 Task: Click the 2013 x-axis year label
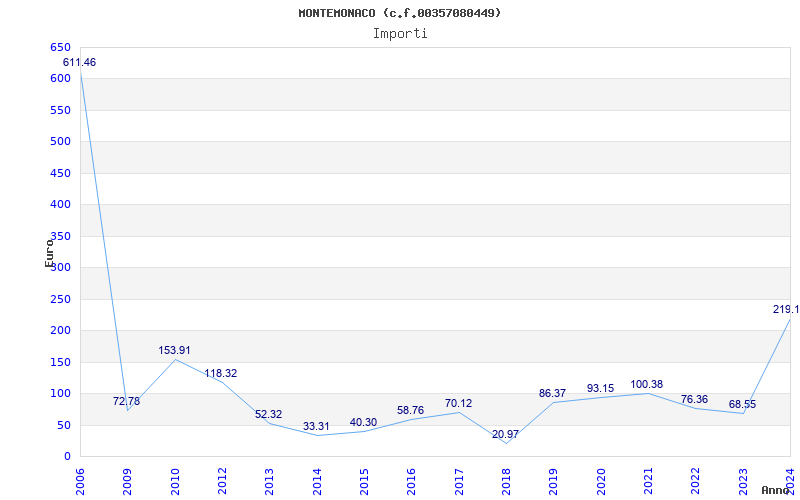(269, 481)
